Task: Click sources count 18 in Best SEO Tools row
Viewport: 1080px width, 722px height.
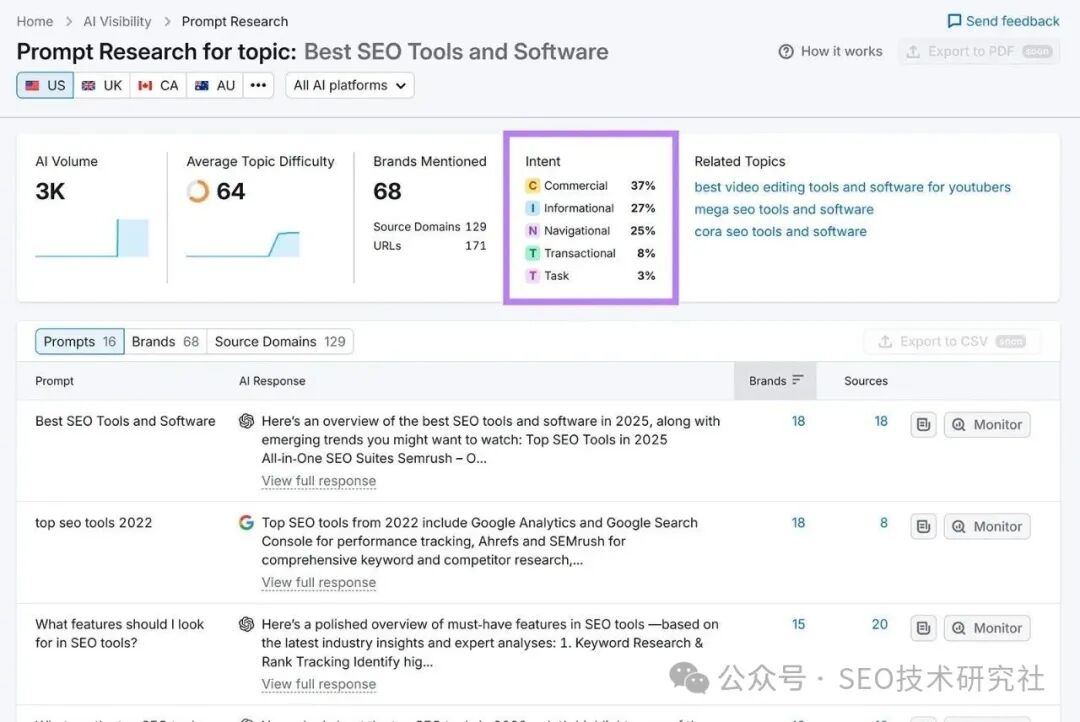Action: tap(881, 421)
